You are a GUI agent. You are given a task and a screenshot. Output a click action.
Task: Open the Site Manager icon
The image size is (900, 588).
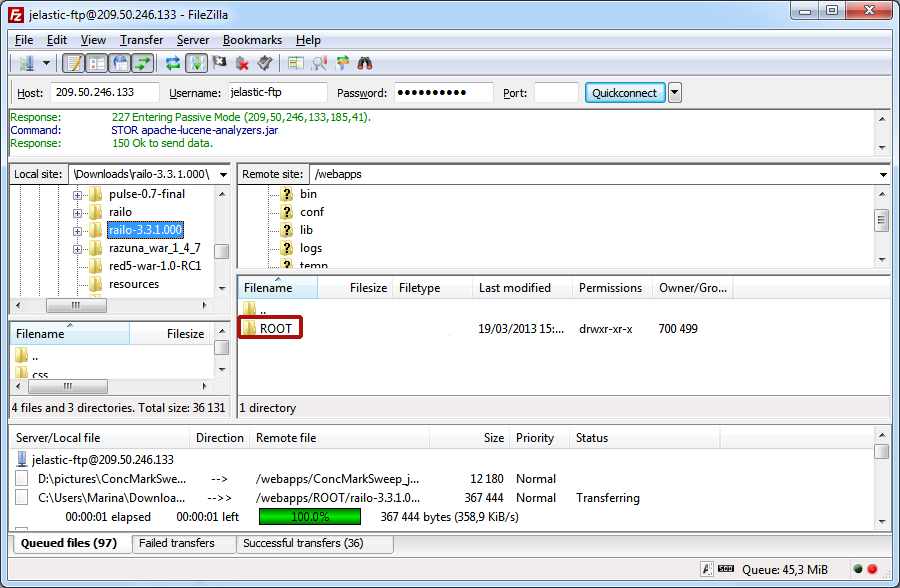(27, 63)
